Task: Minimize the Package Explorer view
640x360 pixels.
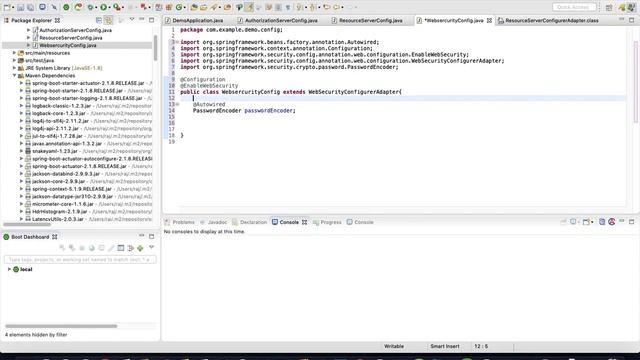Action: coord(142,20)
